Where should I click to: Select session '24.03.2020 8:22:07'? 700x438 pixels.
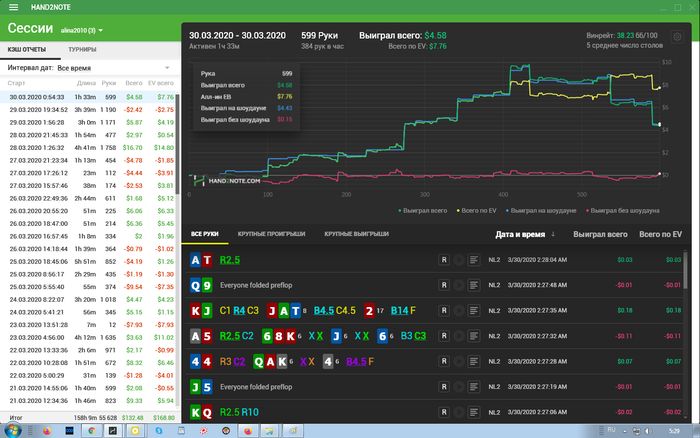click(x=88, y=300)
